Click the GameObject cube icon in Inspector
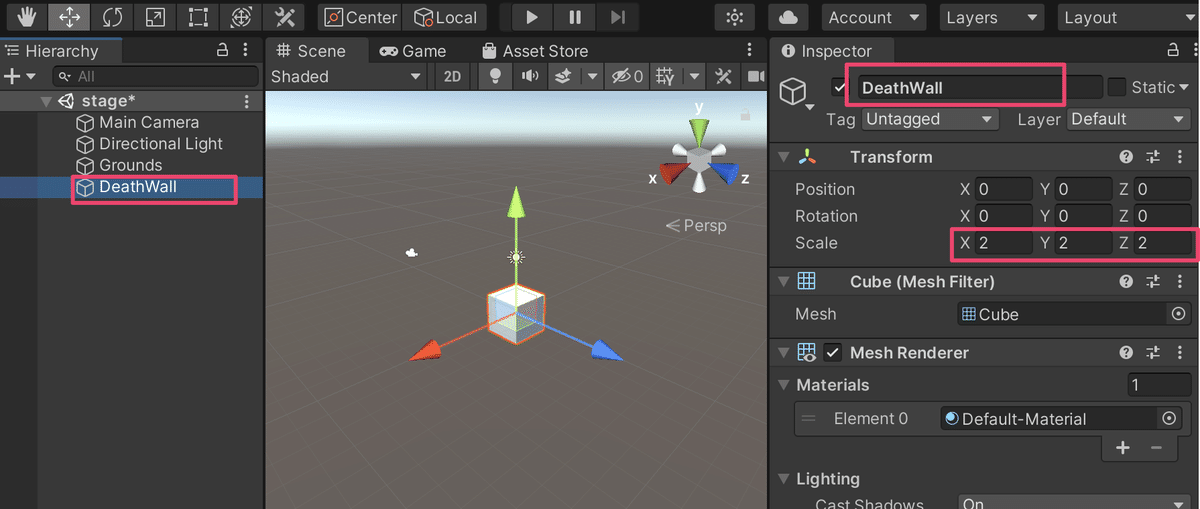This screenshot has width=1200, height=509. pos(793,92)
